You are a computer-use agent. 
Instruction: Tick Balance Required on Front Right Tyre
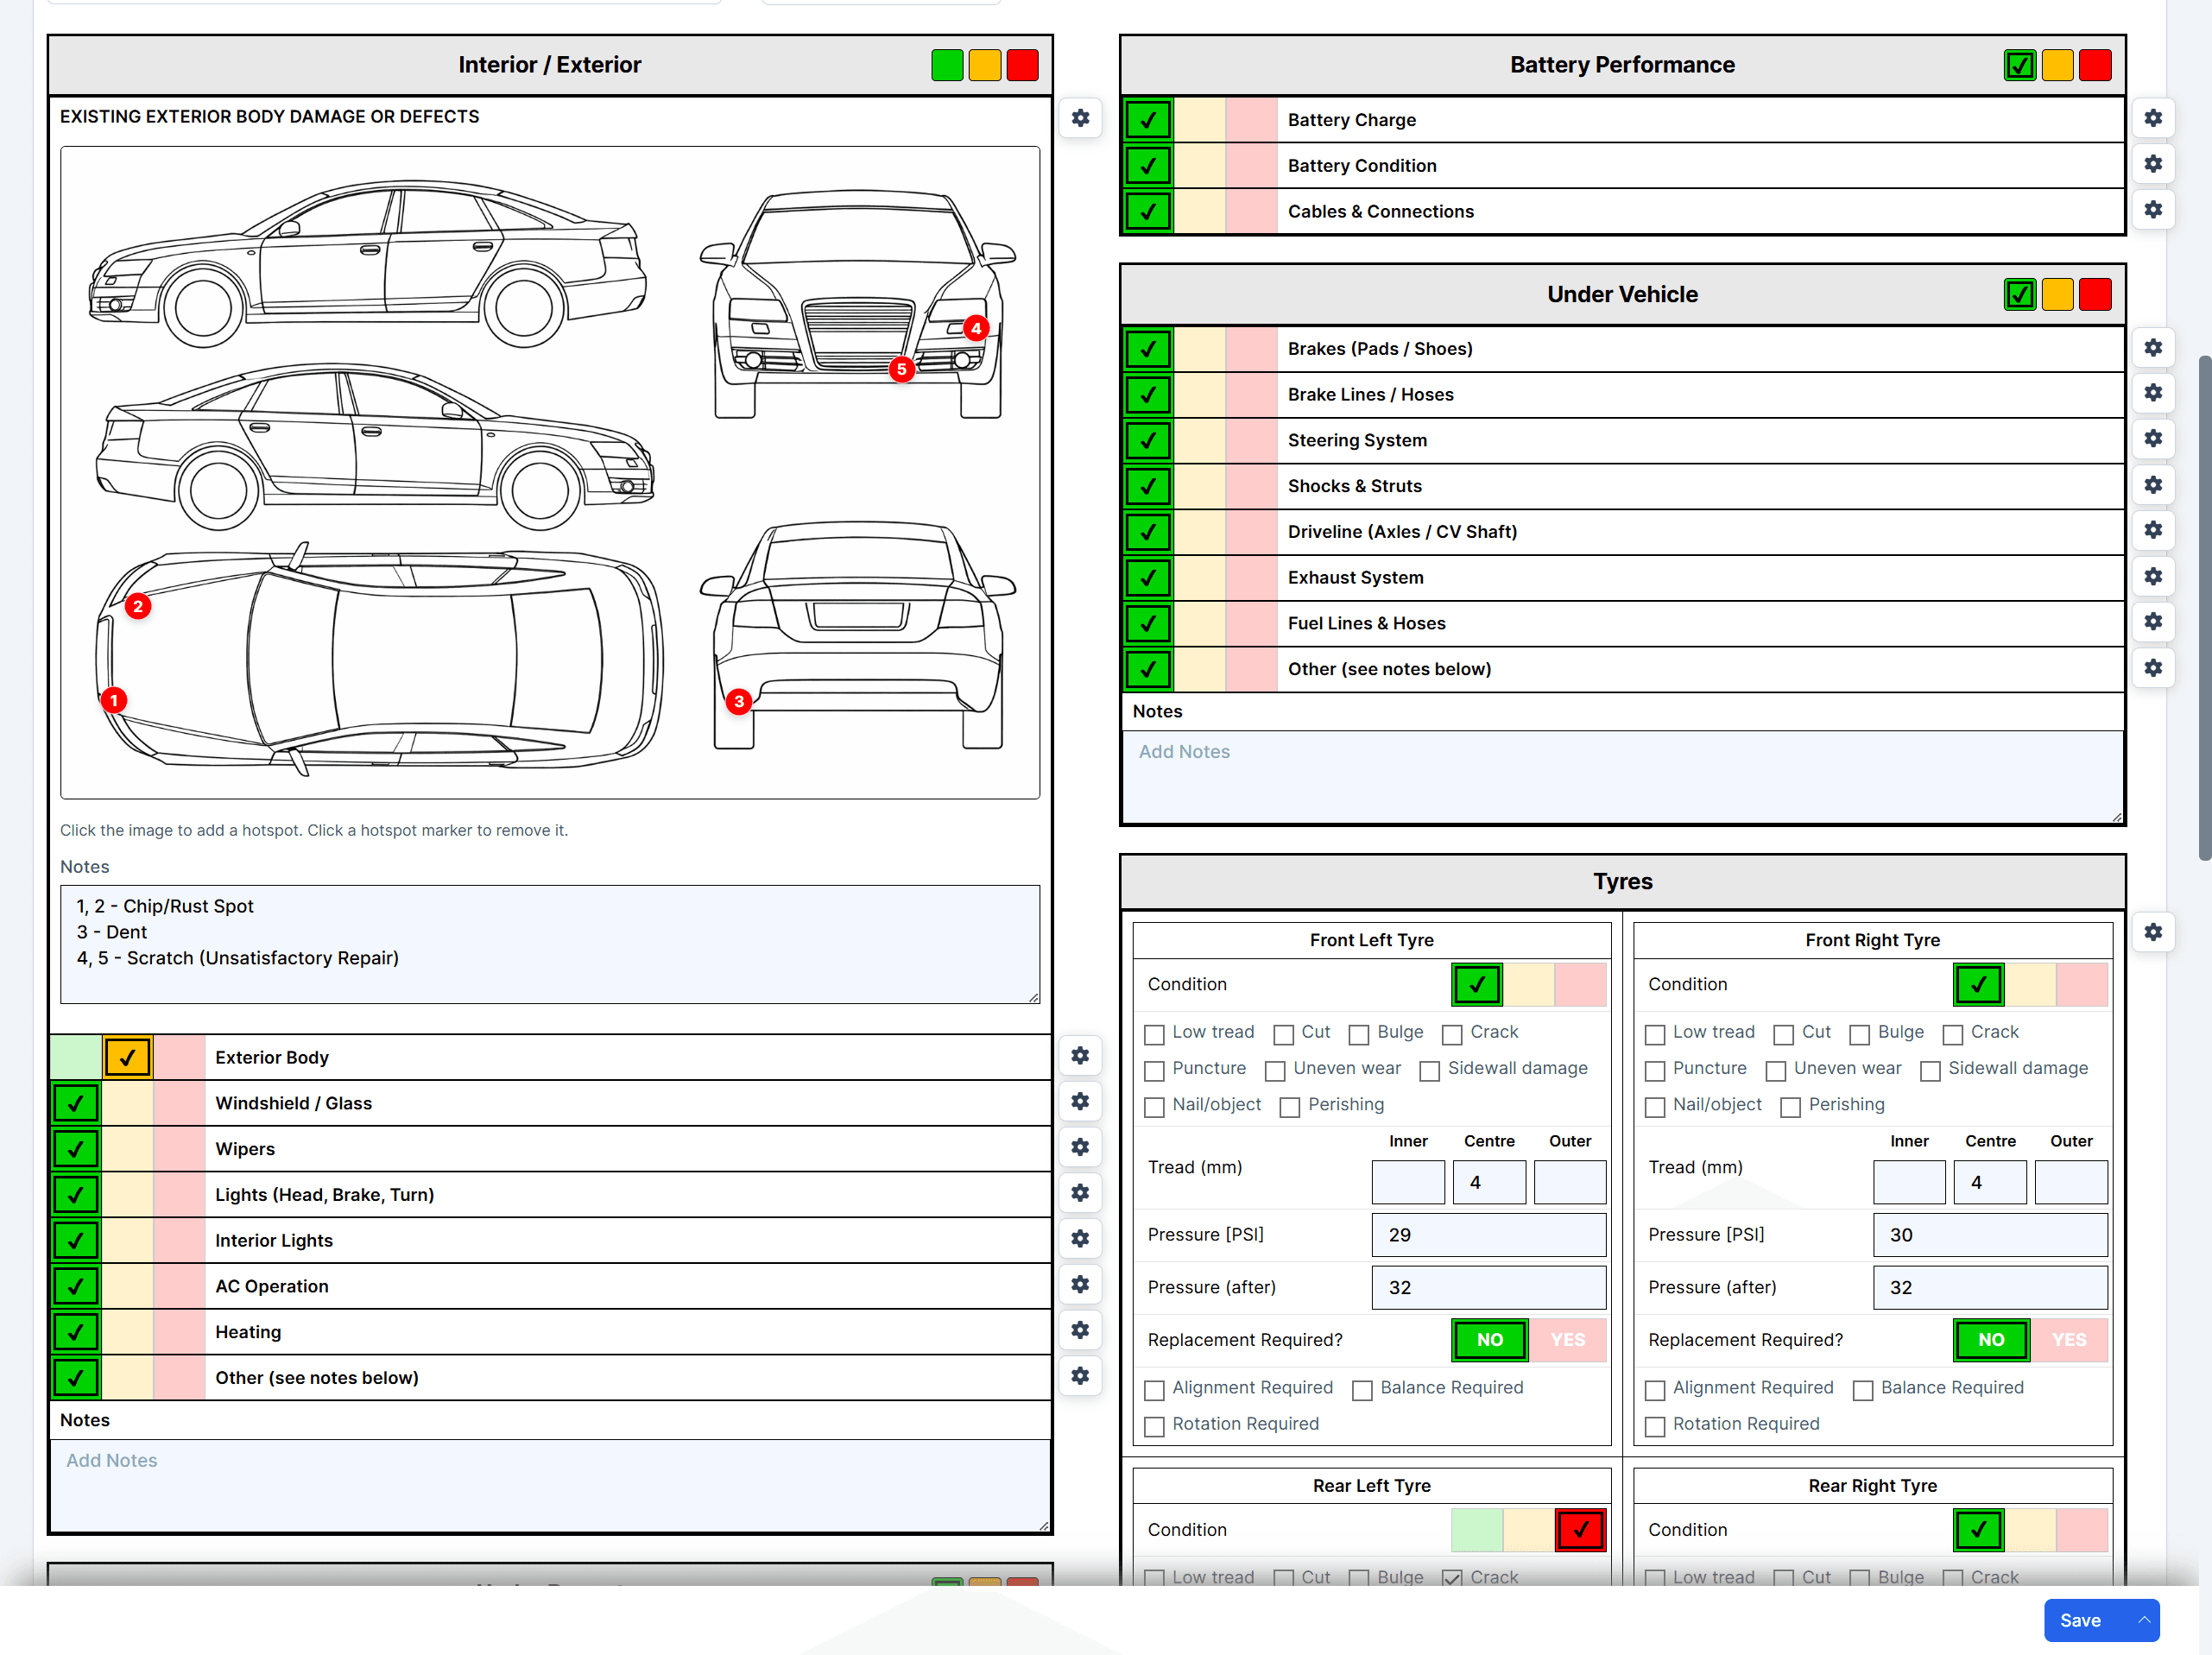1862,1390
